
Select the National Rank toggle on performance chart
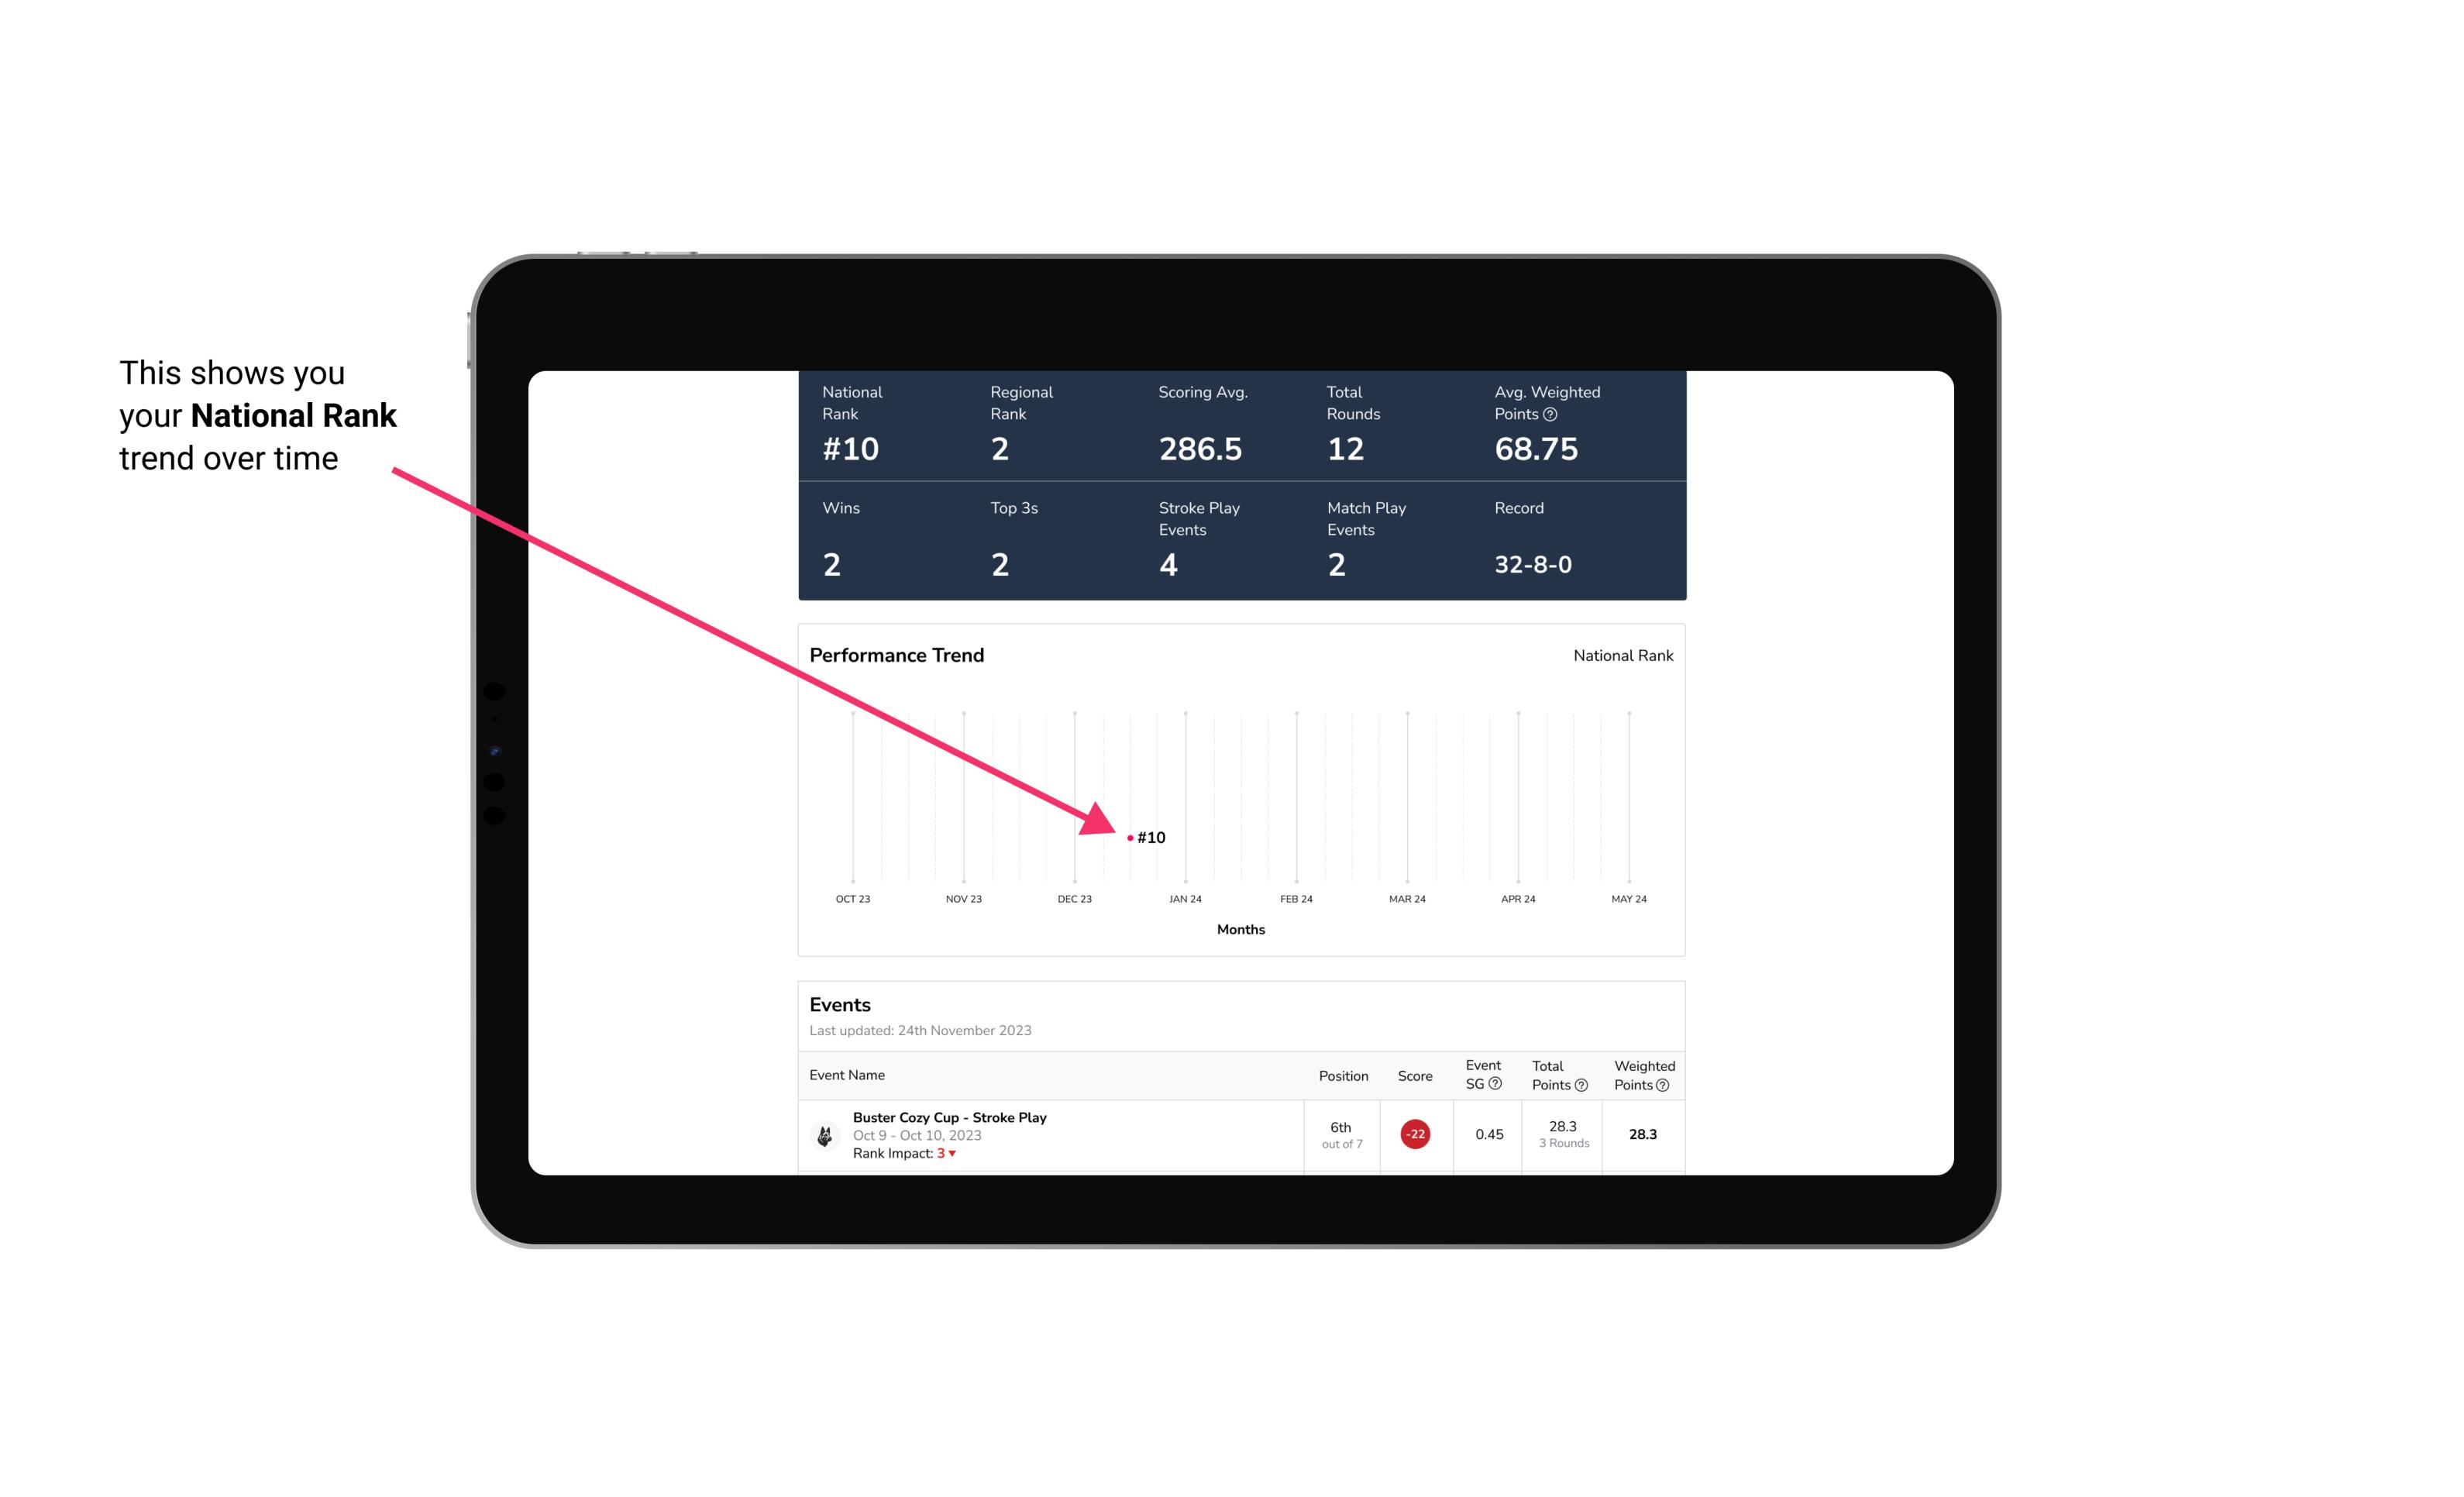[1621, 655]
